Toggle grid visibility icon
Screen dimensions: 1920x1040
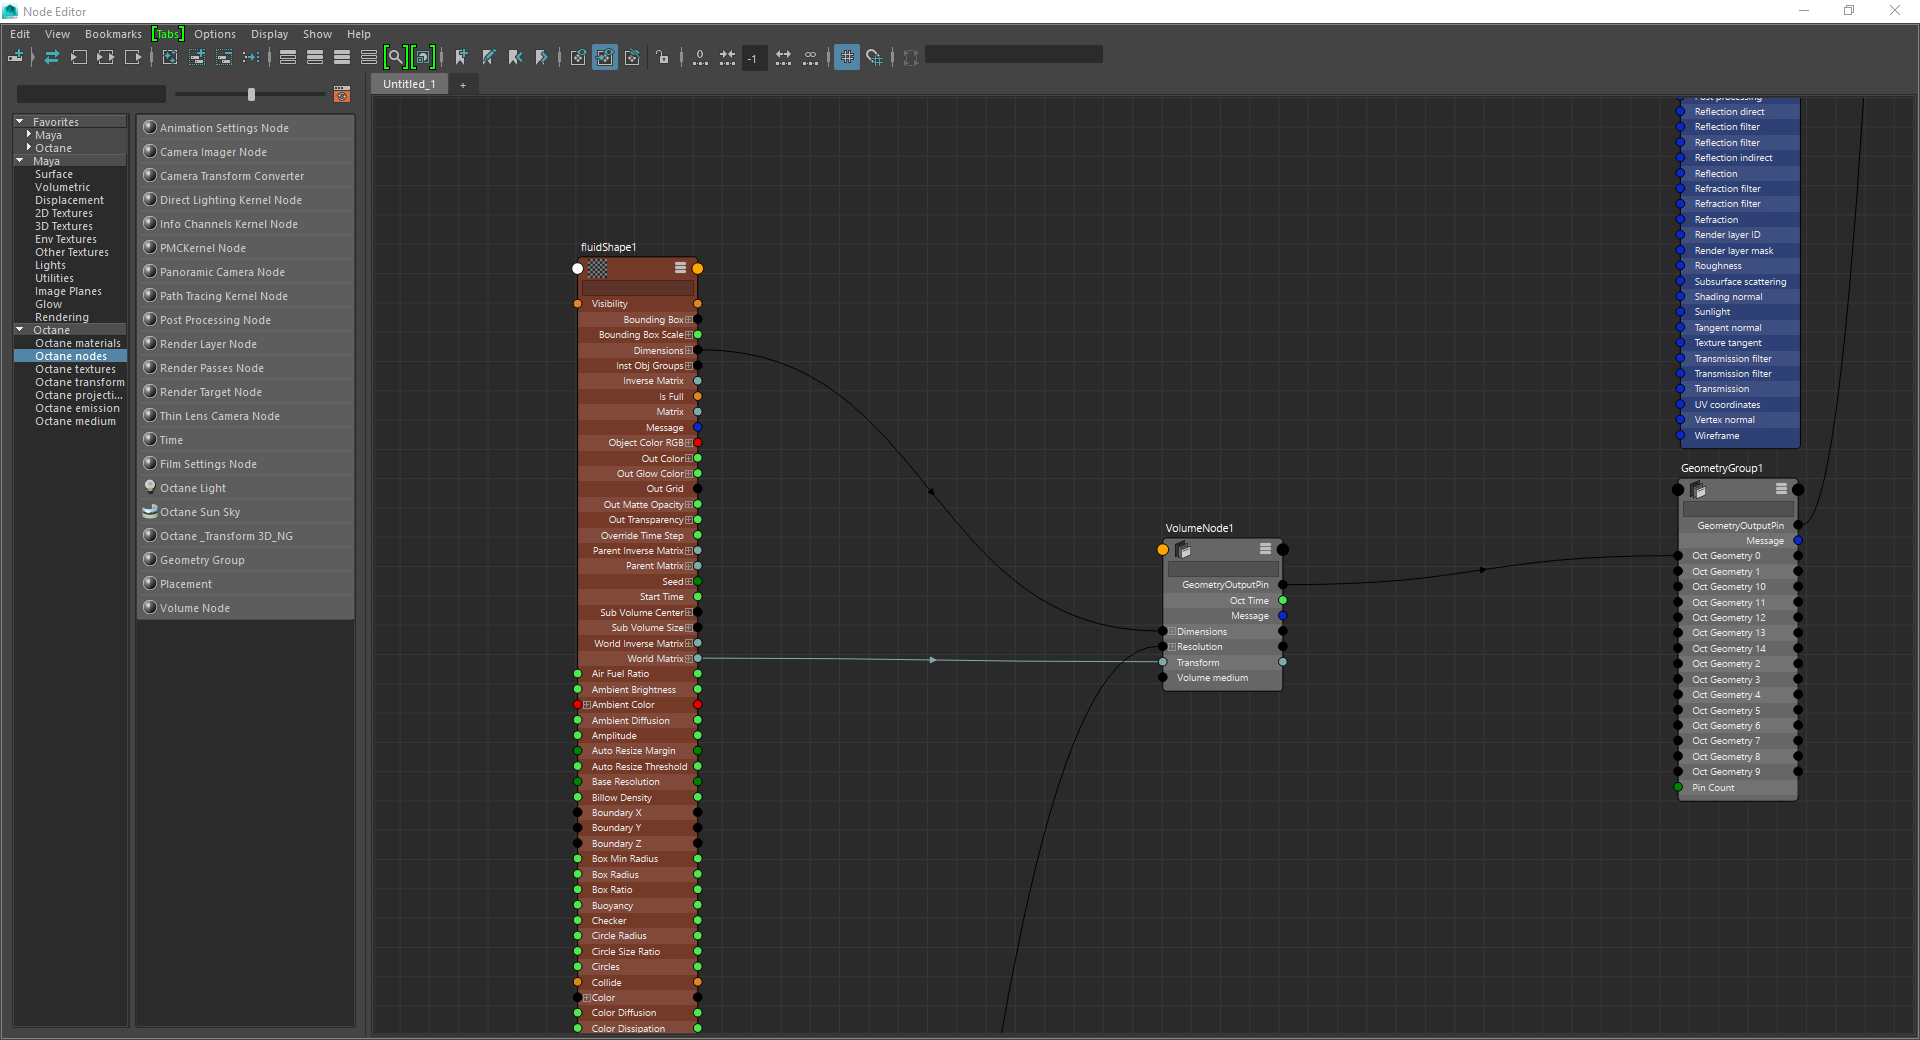tap(847, 57)
